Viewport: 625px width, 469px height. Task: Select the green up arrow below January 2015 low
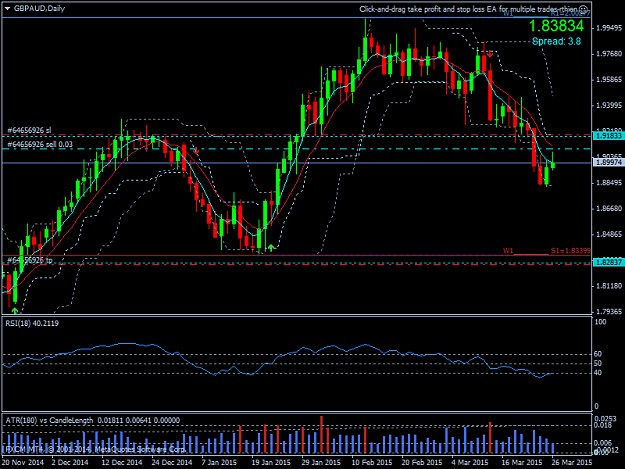click(271, 248)
